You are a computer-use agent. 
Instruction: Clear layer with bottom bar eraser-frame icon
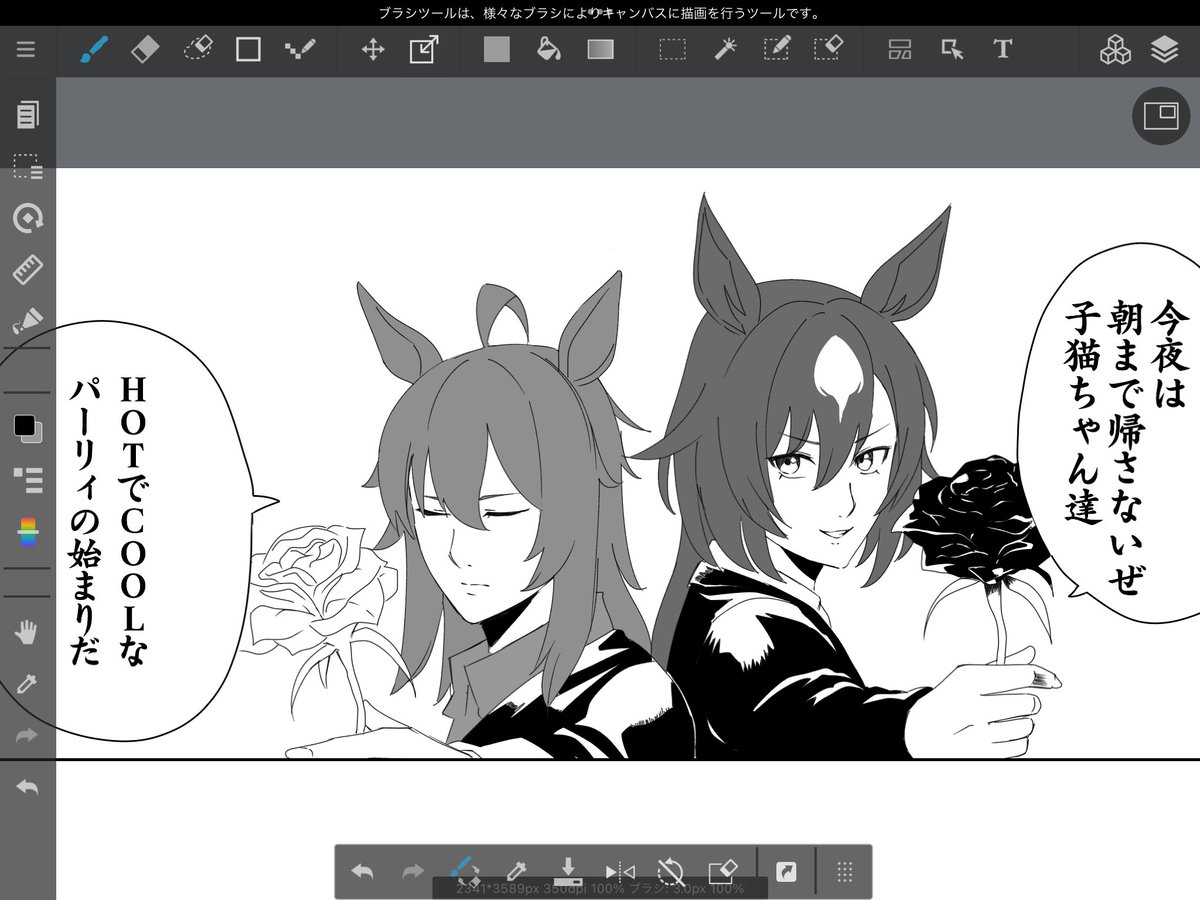tap(723, 871)
